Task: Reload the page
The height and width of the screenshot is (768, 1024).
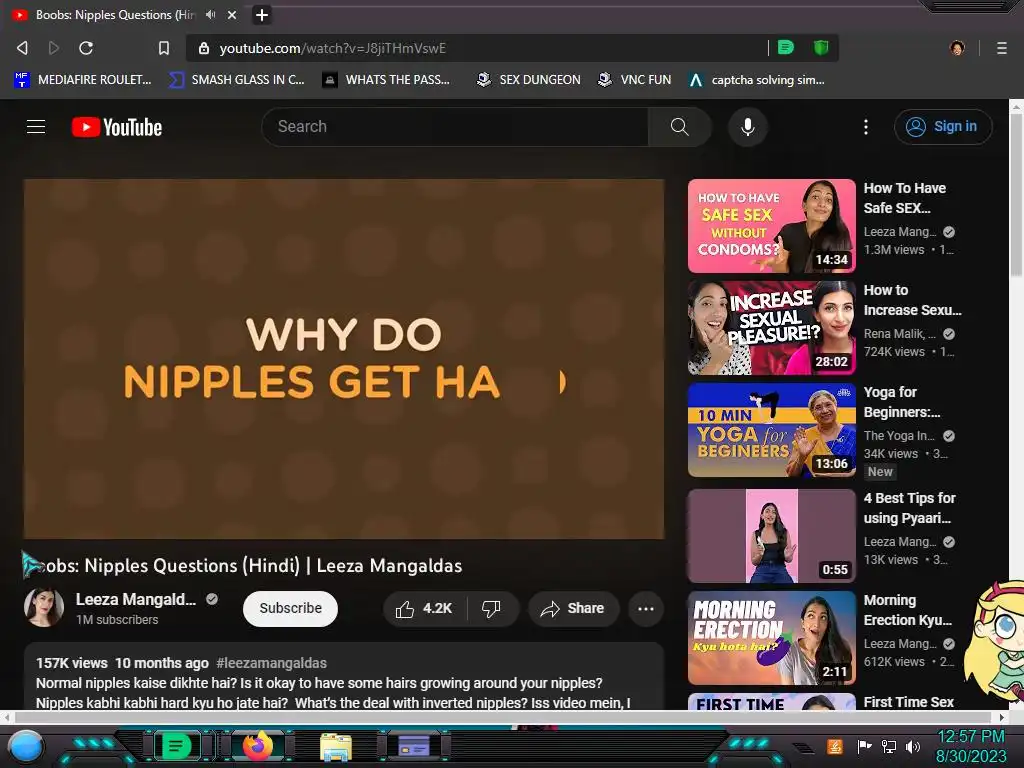Action: (x=86, y=48)
